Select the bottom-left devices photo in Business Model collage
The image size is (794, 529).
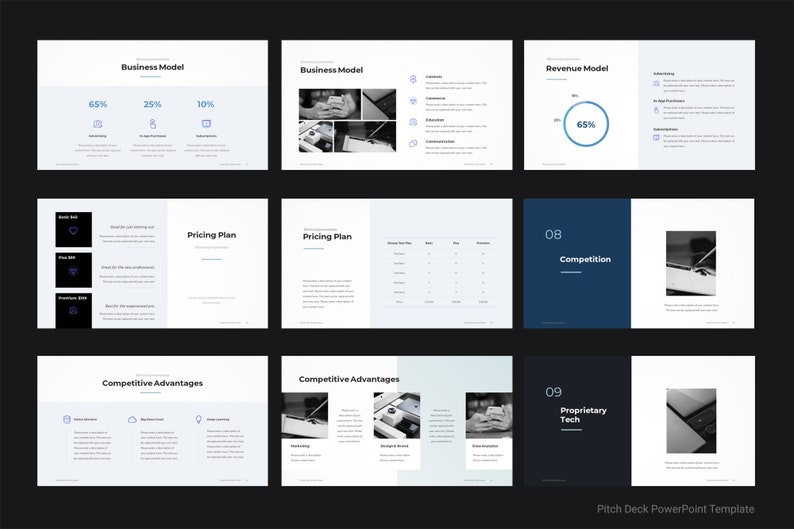point(316,137)
